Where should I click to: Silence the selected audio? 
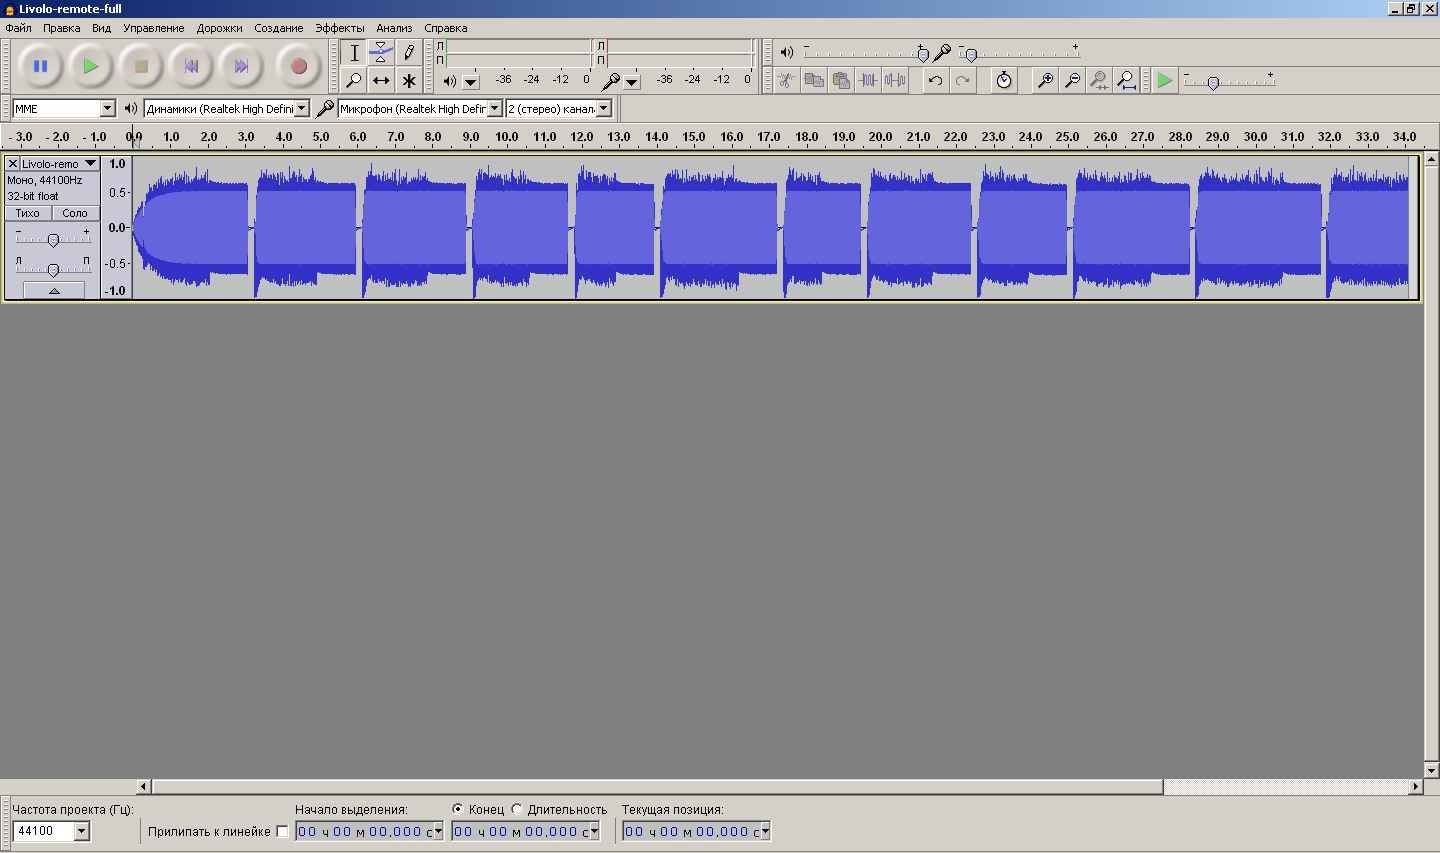[x=895, y=80]
